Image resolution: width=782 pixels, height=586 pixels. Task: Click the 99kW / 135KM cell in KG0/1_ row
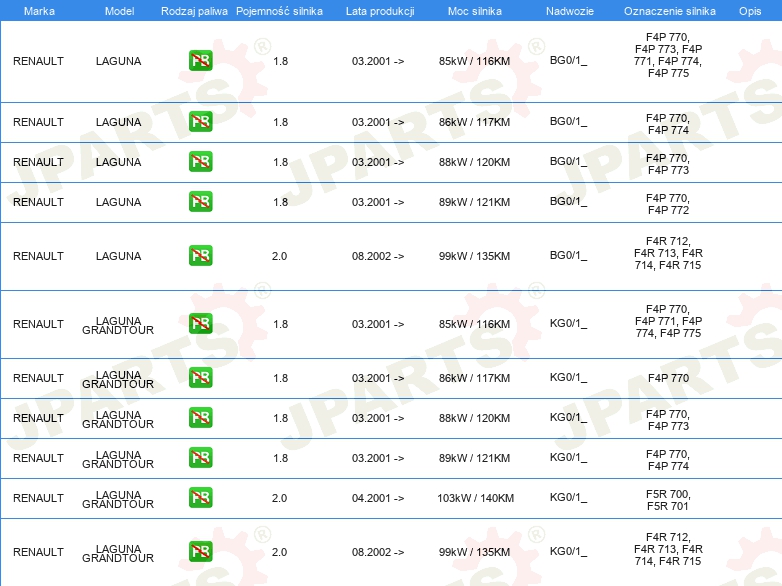pos(474,552)
